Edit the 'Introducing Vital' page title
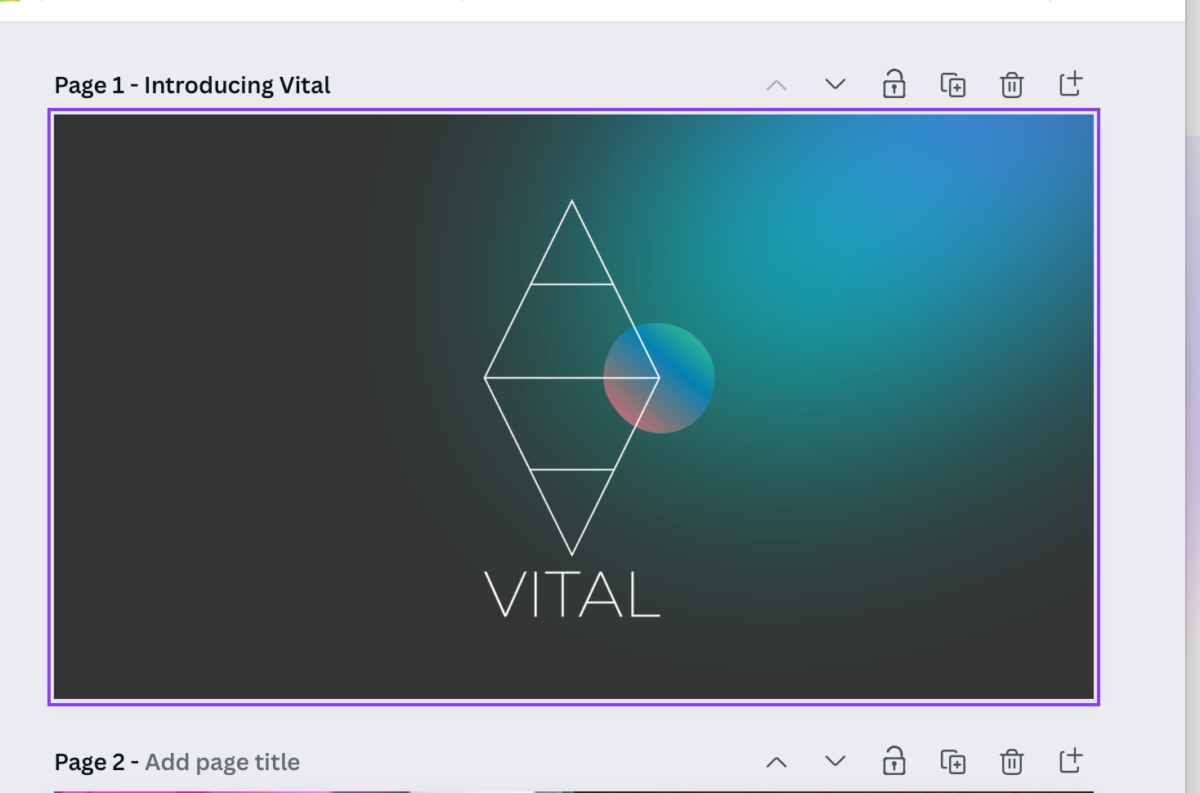 [237, 85]
